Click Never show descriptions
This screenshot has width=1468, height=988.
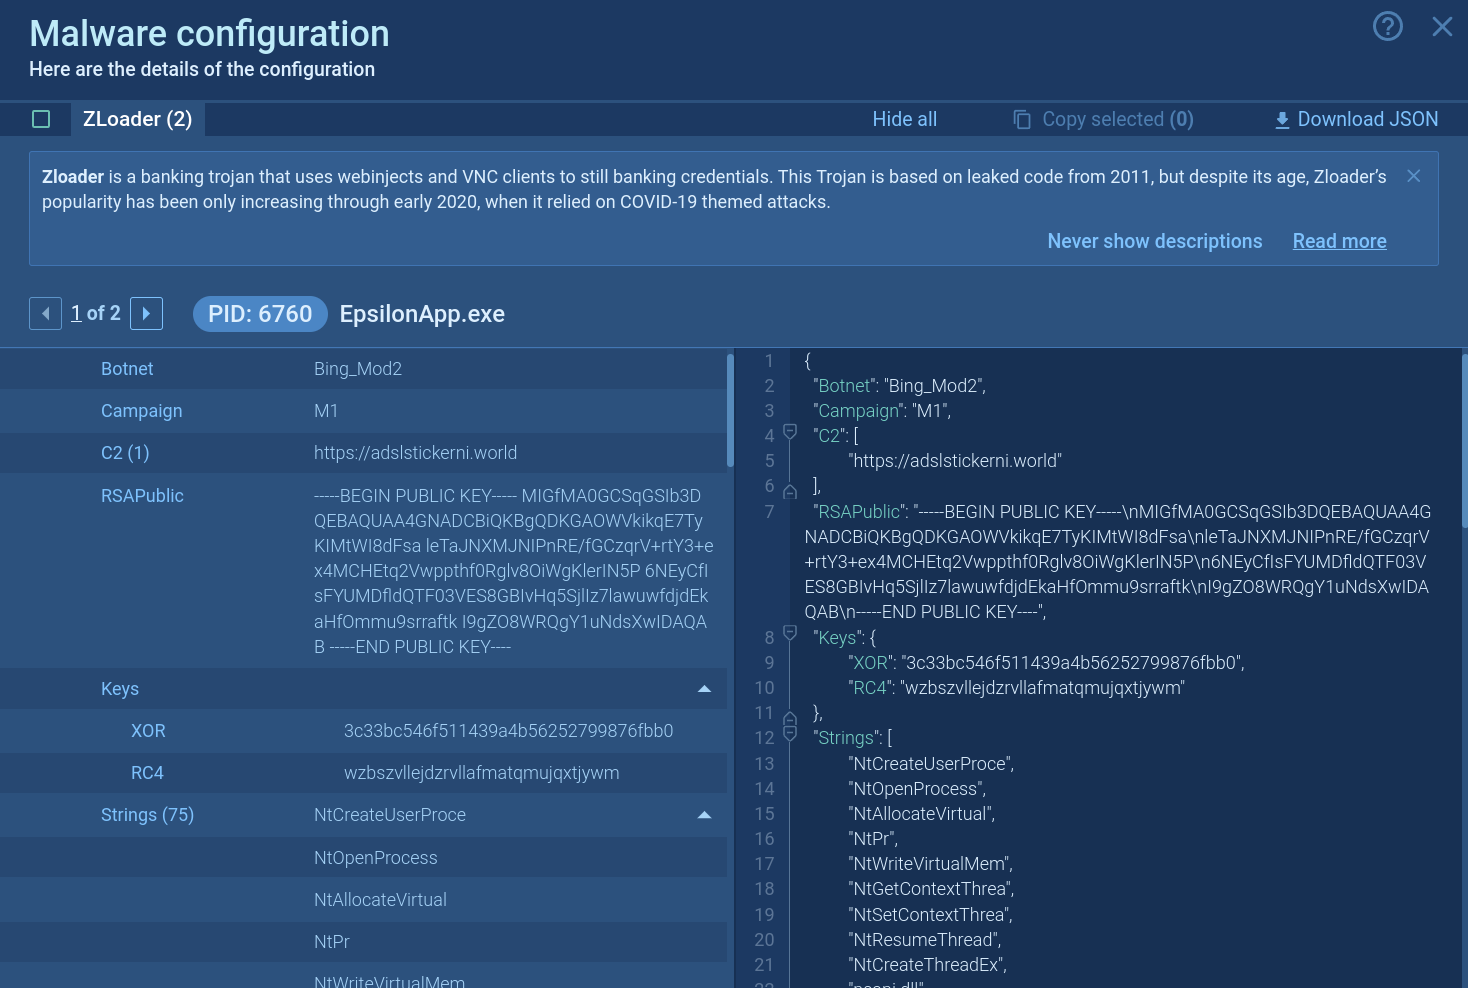point(1154,241)
